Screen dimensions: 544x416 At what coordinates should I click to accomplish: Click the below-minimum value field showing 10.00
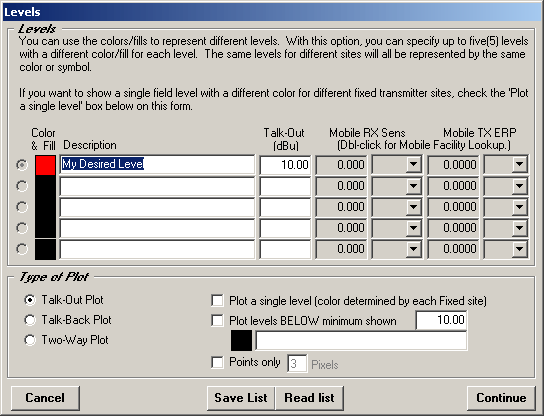coord(441,320)
